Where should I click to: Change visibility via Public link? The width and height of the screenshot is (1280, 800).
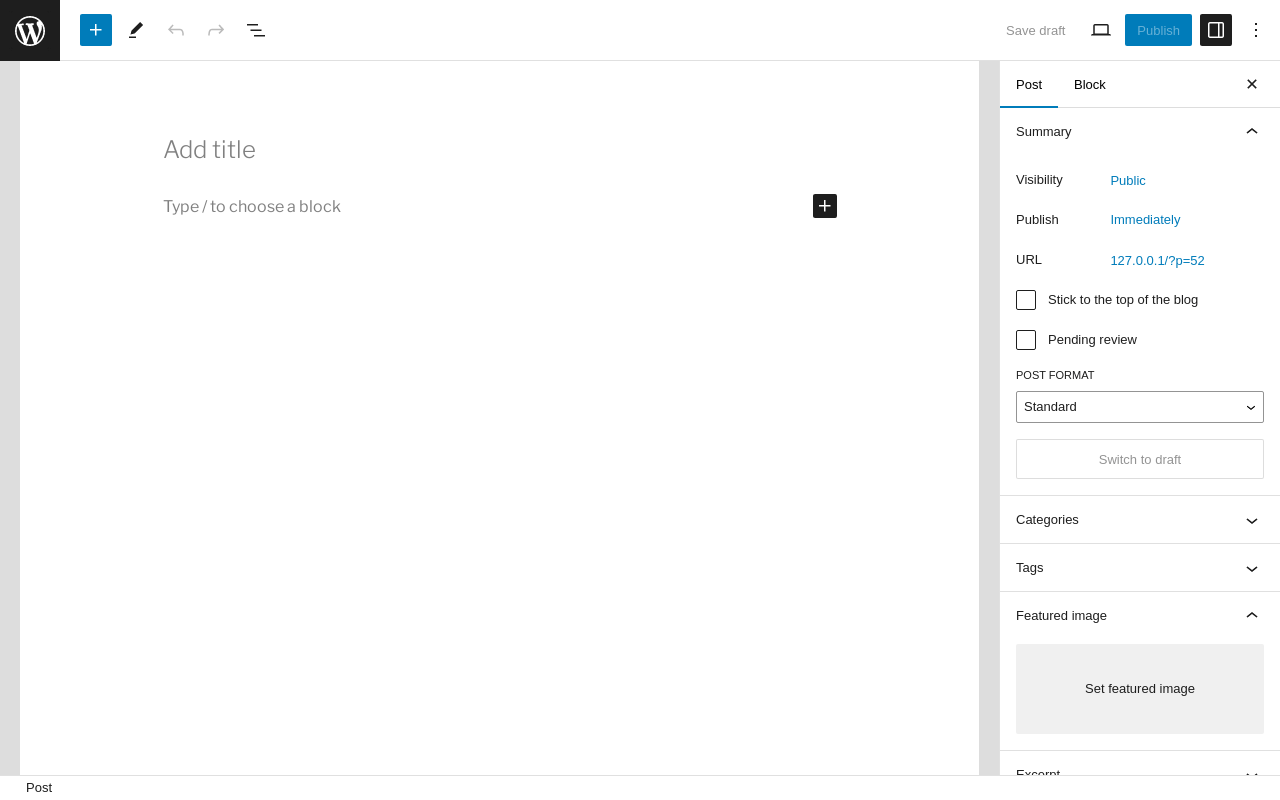tap(1128, 180)
